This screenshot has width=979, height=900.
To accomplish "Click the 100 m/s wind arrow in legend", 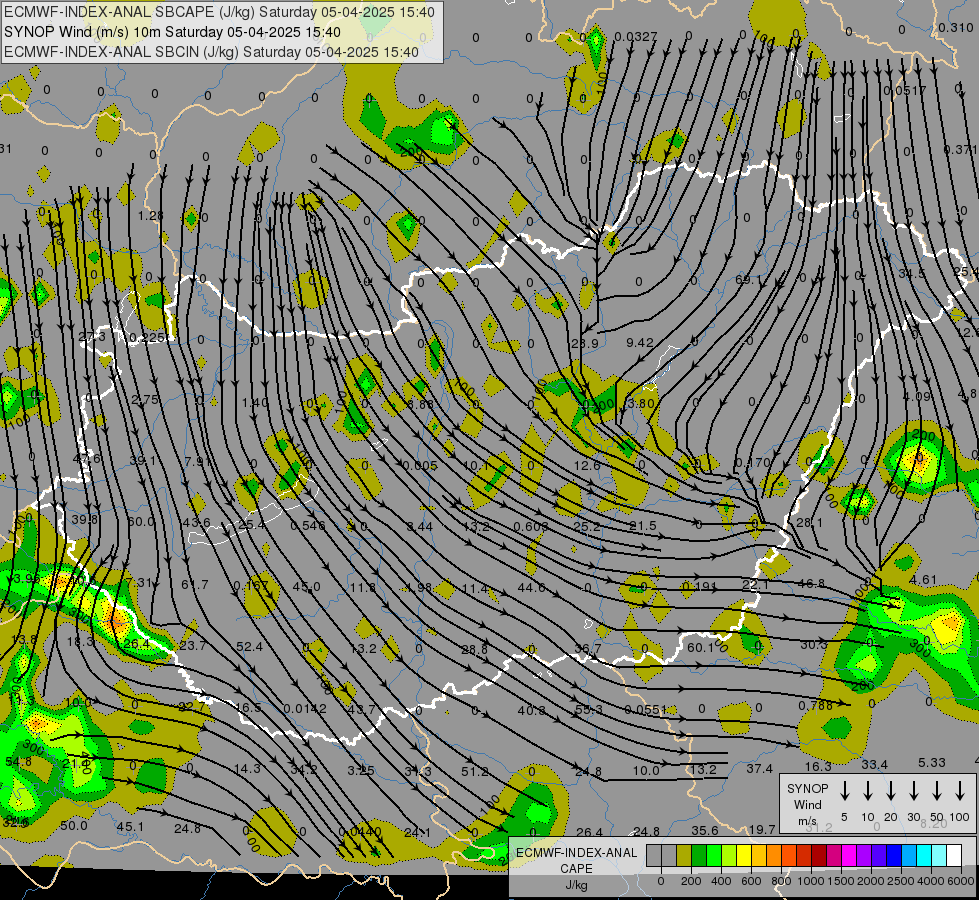I will pyautogui.click(x=960, y=791).
